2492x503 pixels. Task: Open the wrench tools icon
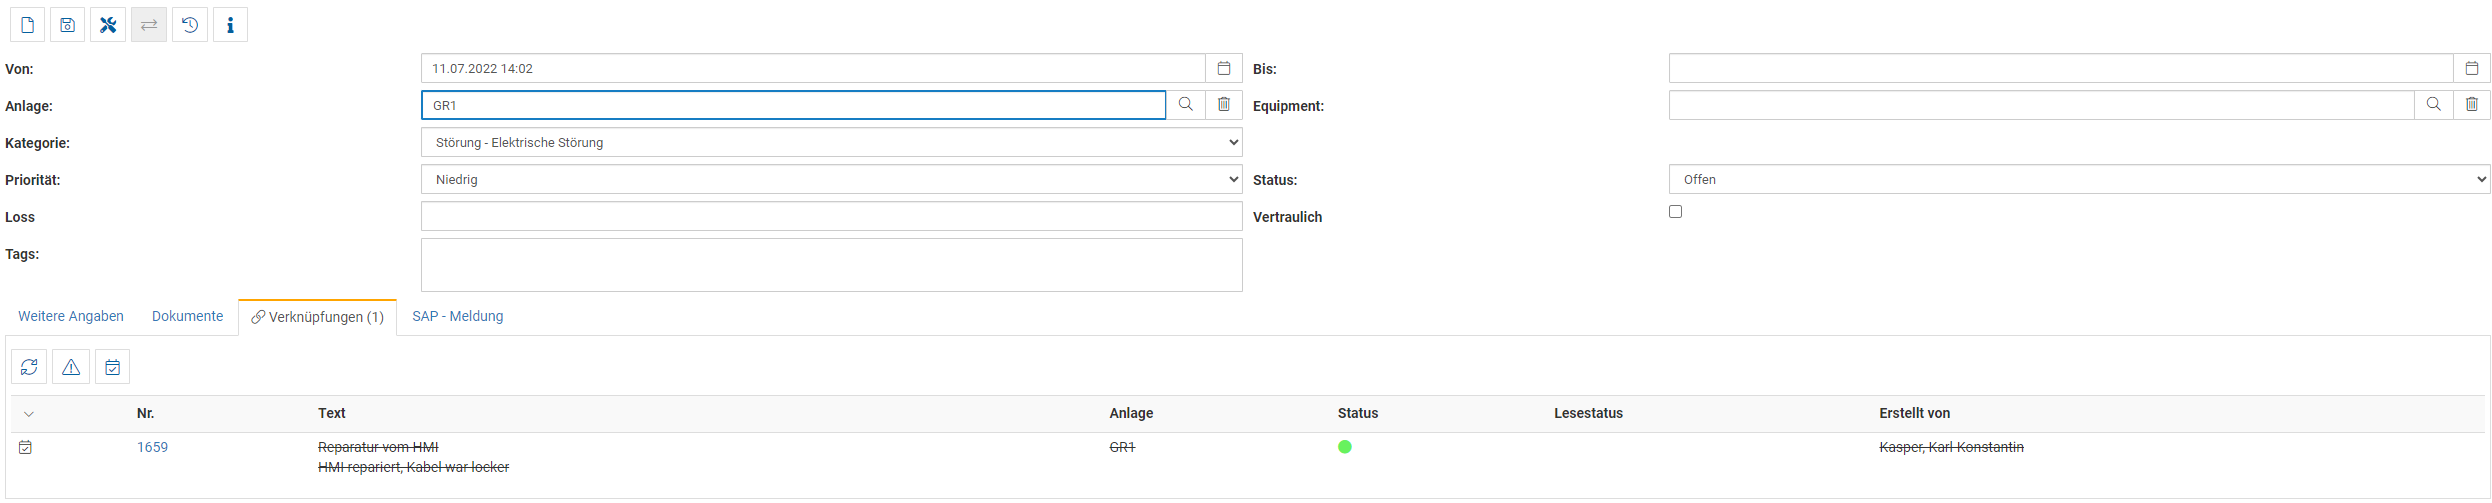pyautogui.click(x=108, y=25)
